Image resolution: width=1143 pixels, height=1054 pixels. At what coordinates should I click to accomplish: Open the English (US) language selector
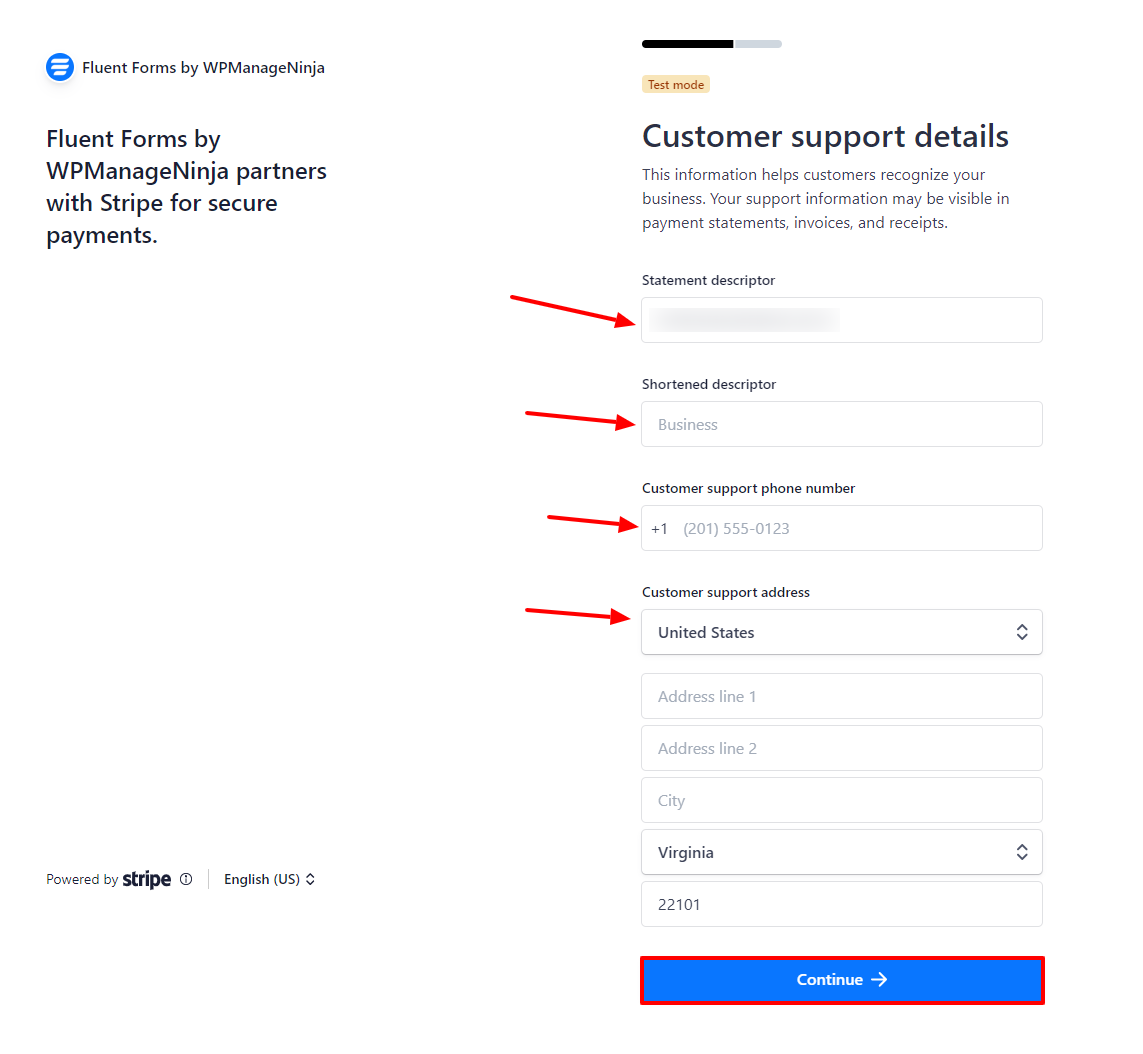coord(269,879)
